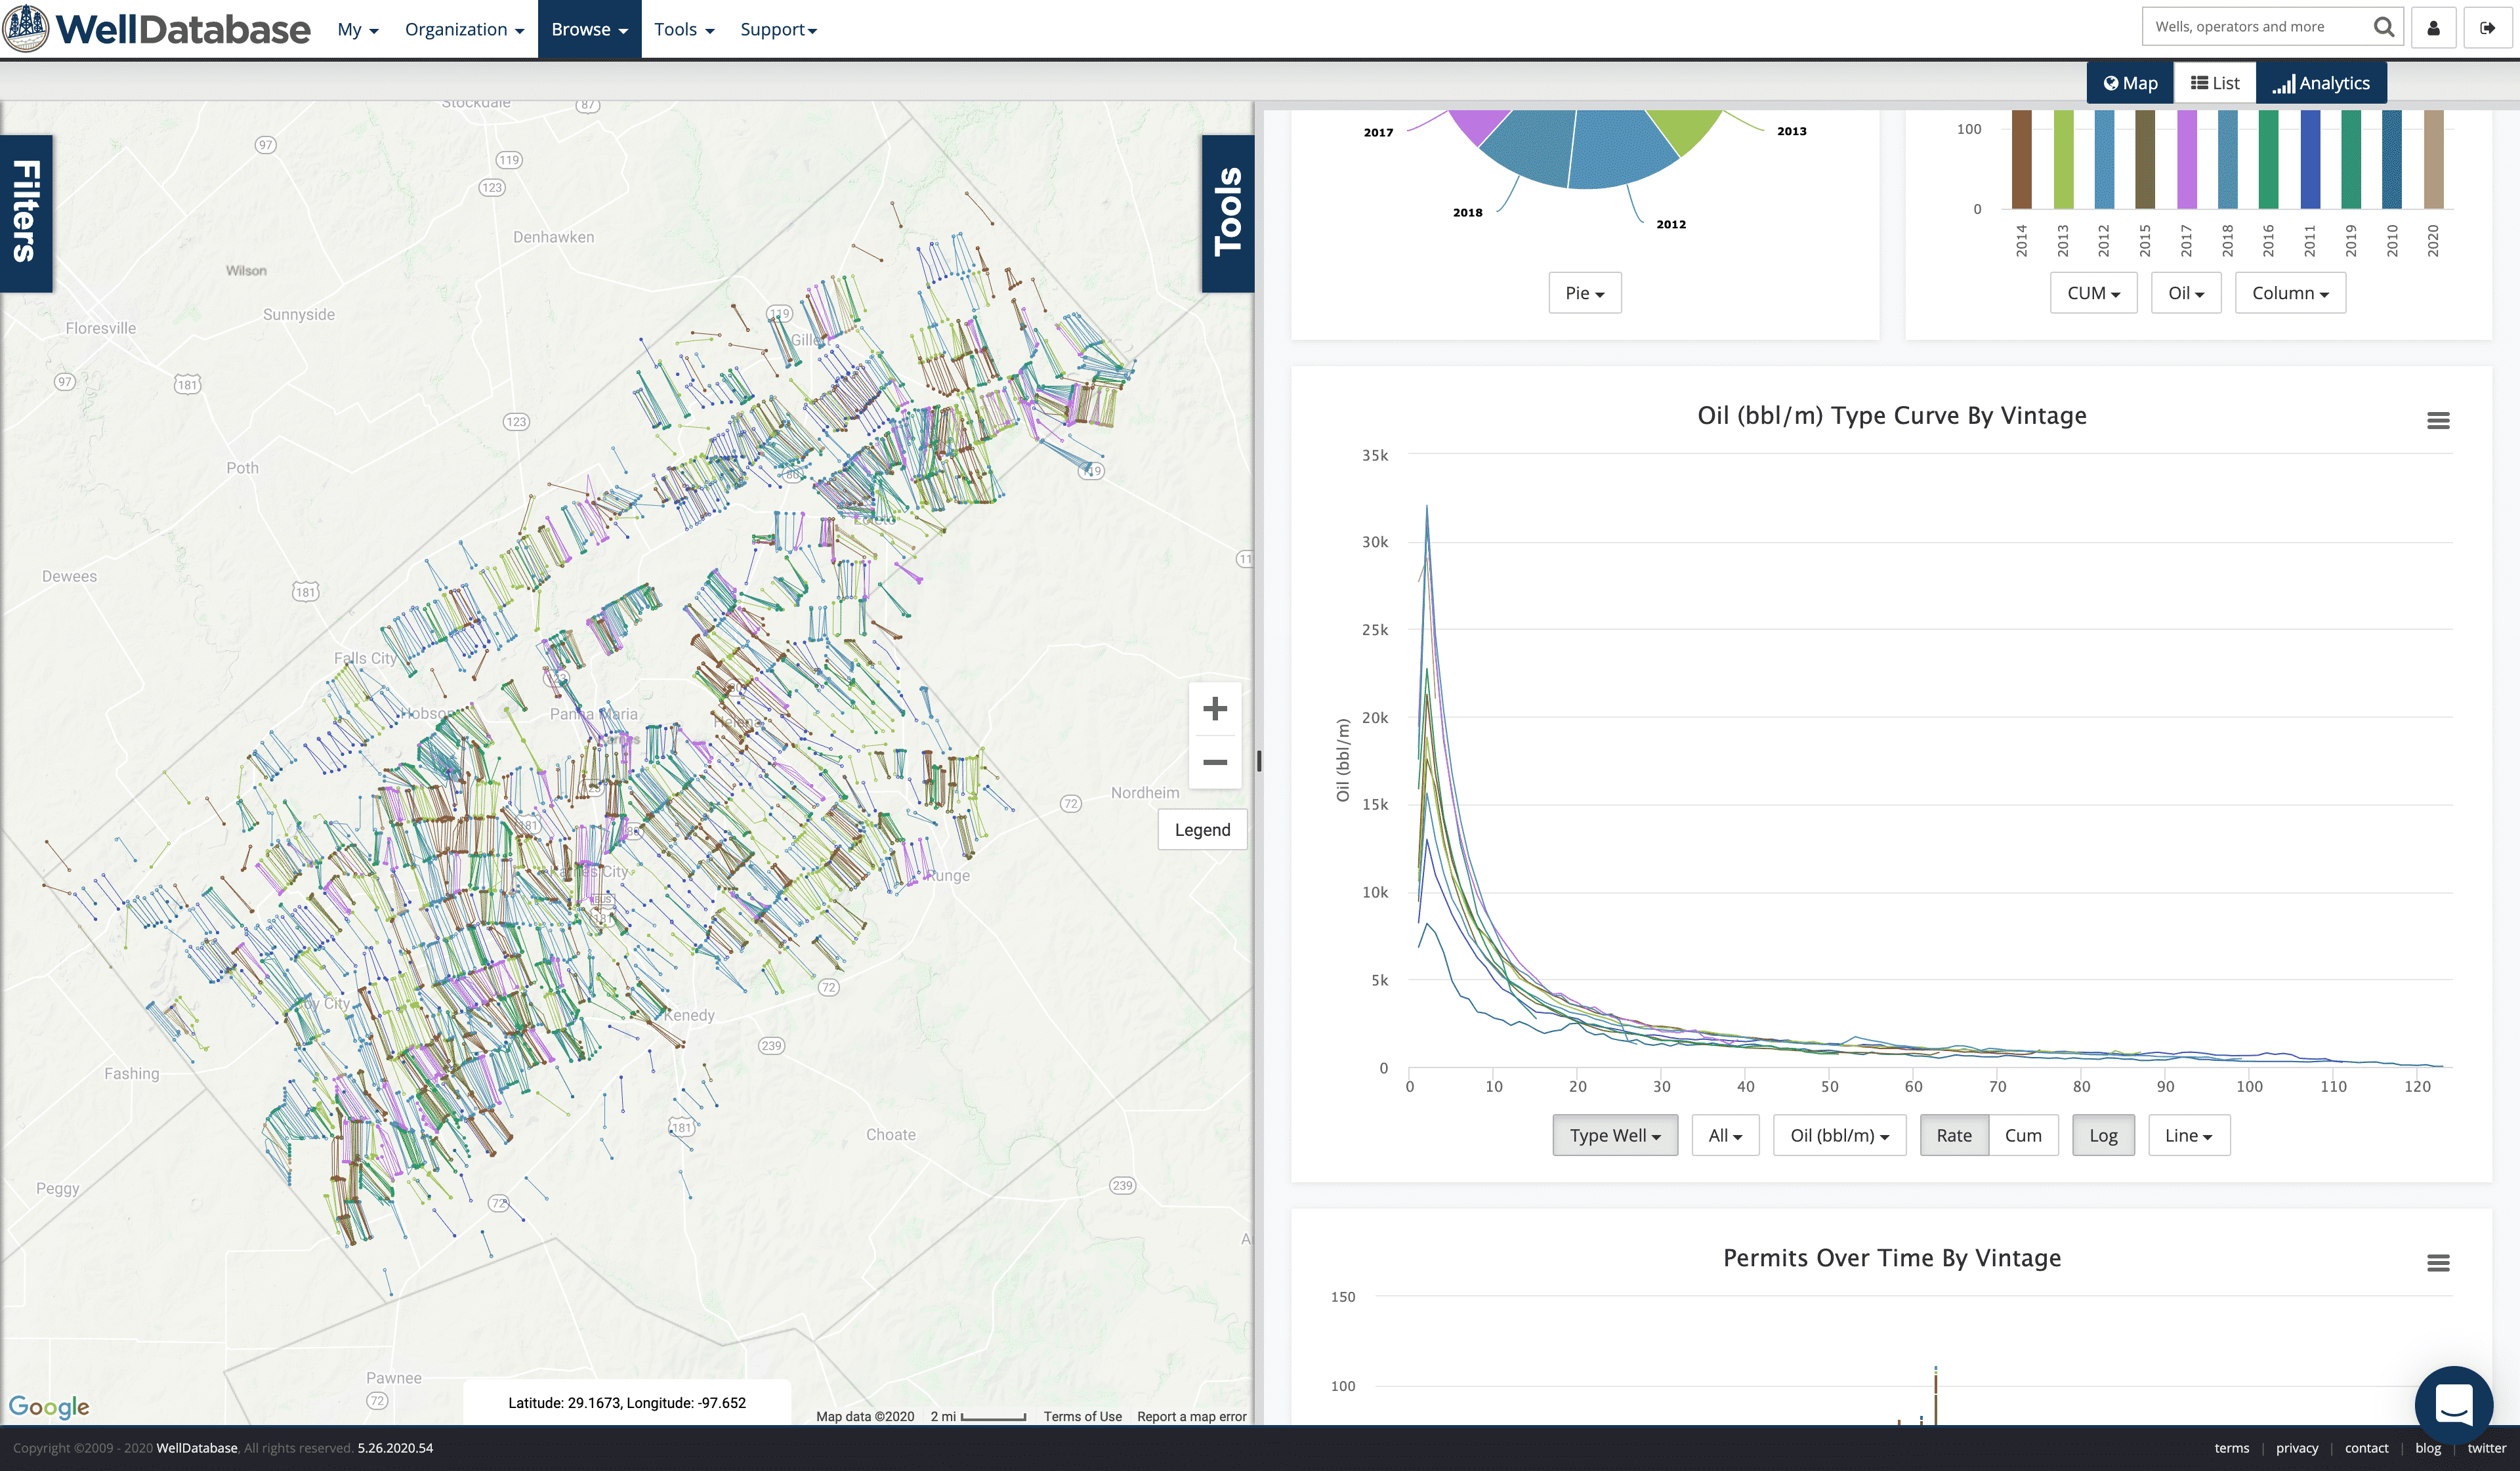Open the Pie chart type dropdown
The height and width of the screenshot is (1471, 2520).
(1584, 293)
